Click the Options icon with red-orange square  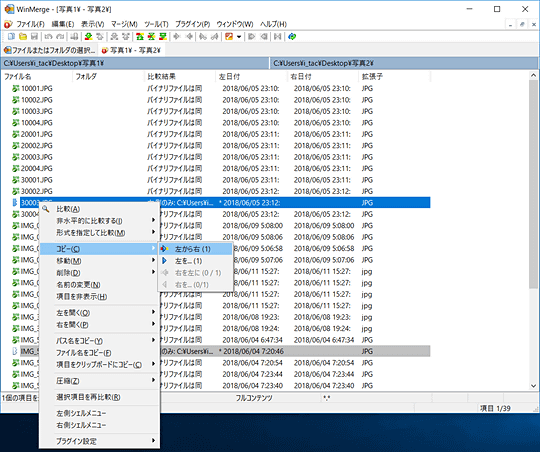[x=229, y=36]
